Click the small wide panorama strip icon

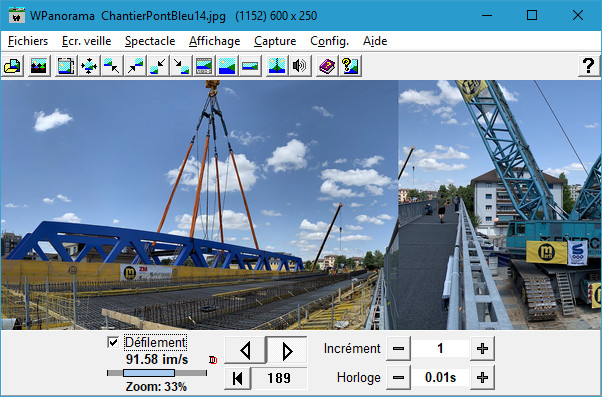pos(250,66)
